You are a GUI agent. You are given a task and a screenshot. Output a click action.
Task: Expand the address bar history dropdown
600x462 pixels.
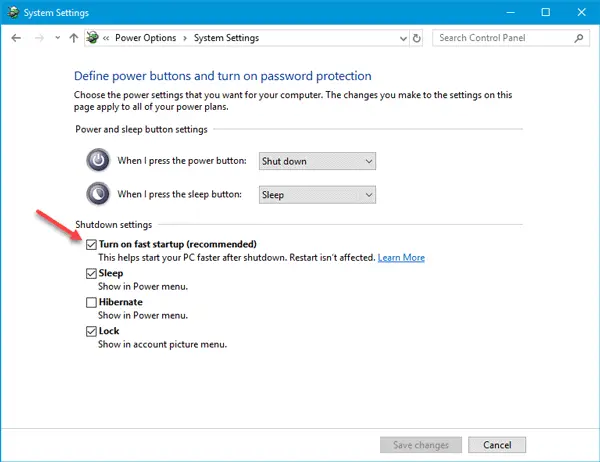point(403,38)
